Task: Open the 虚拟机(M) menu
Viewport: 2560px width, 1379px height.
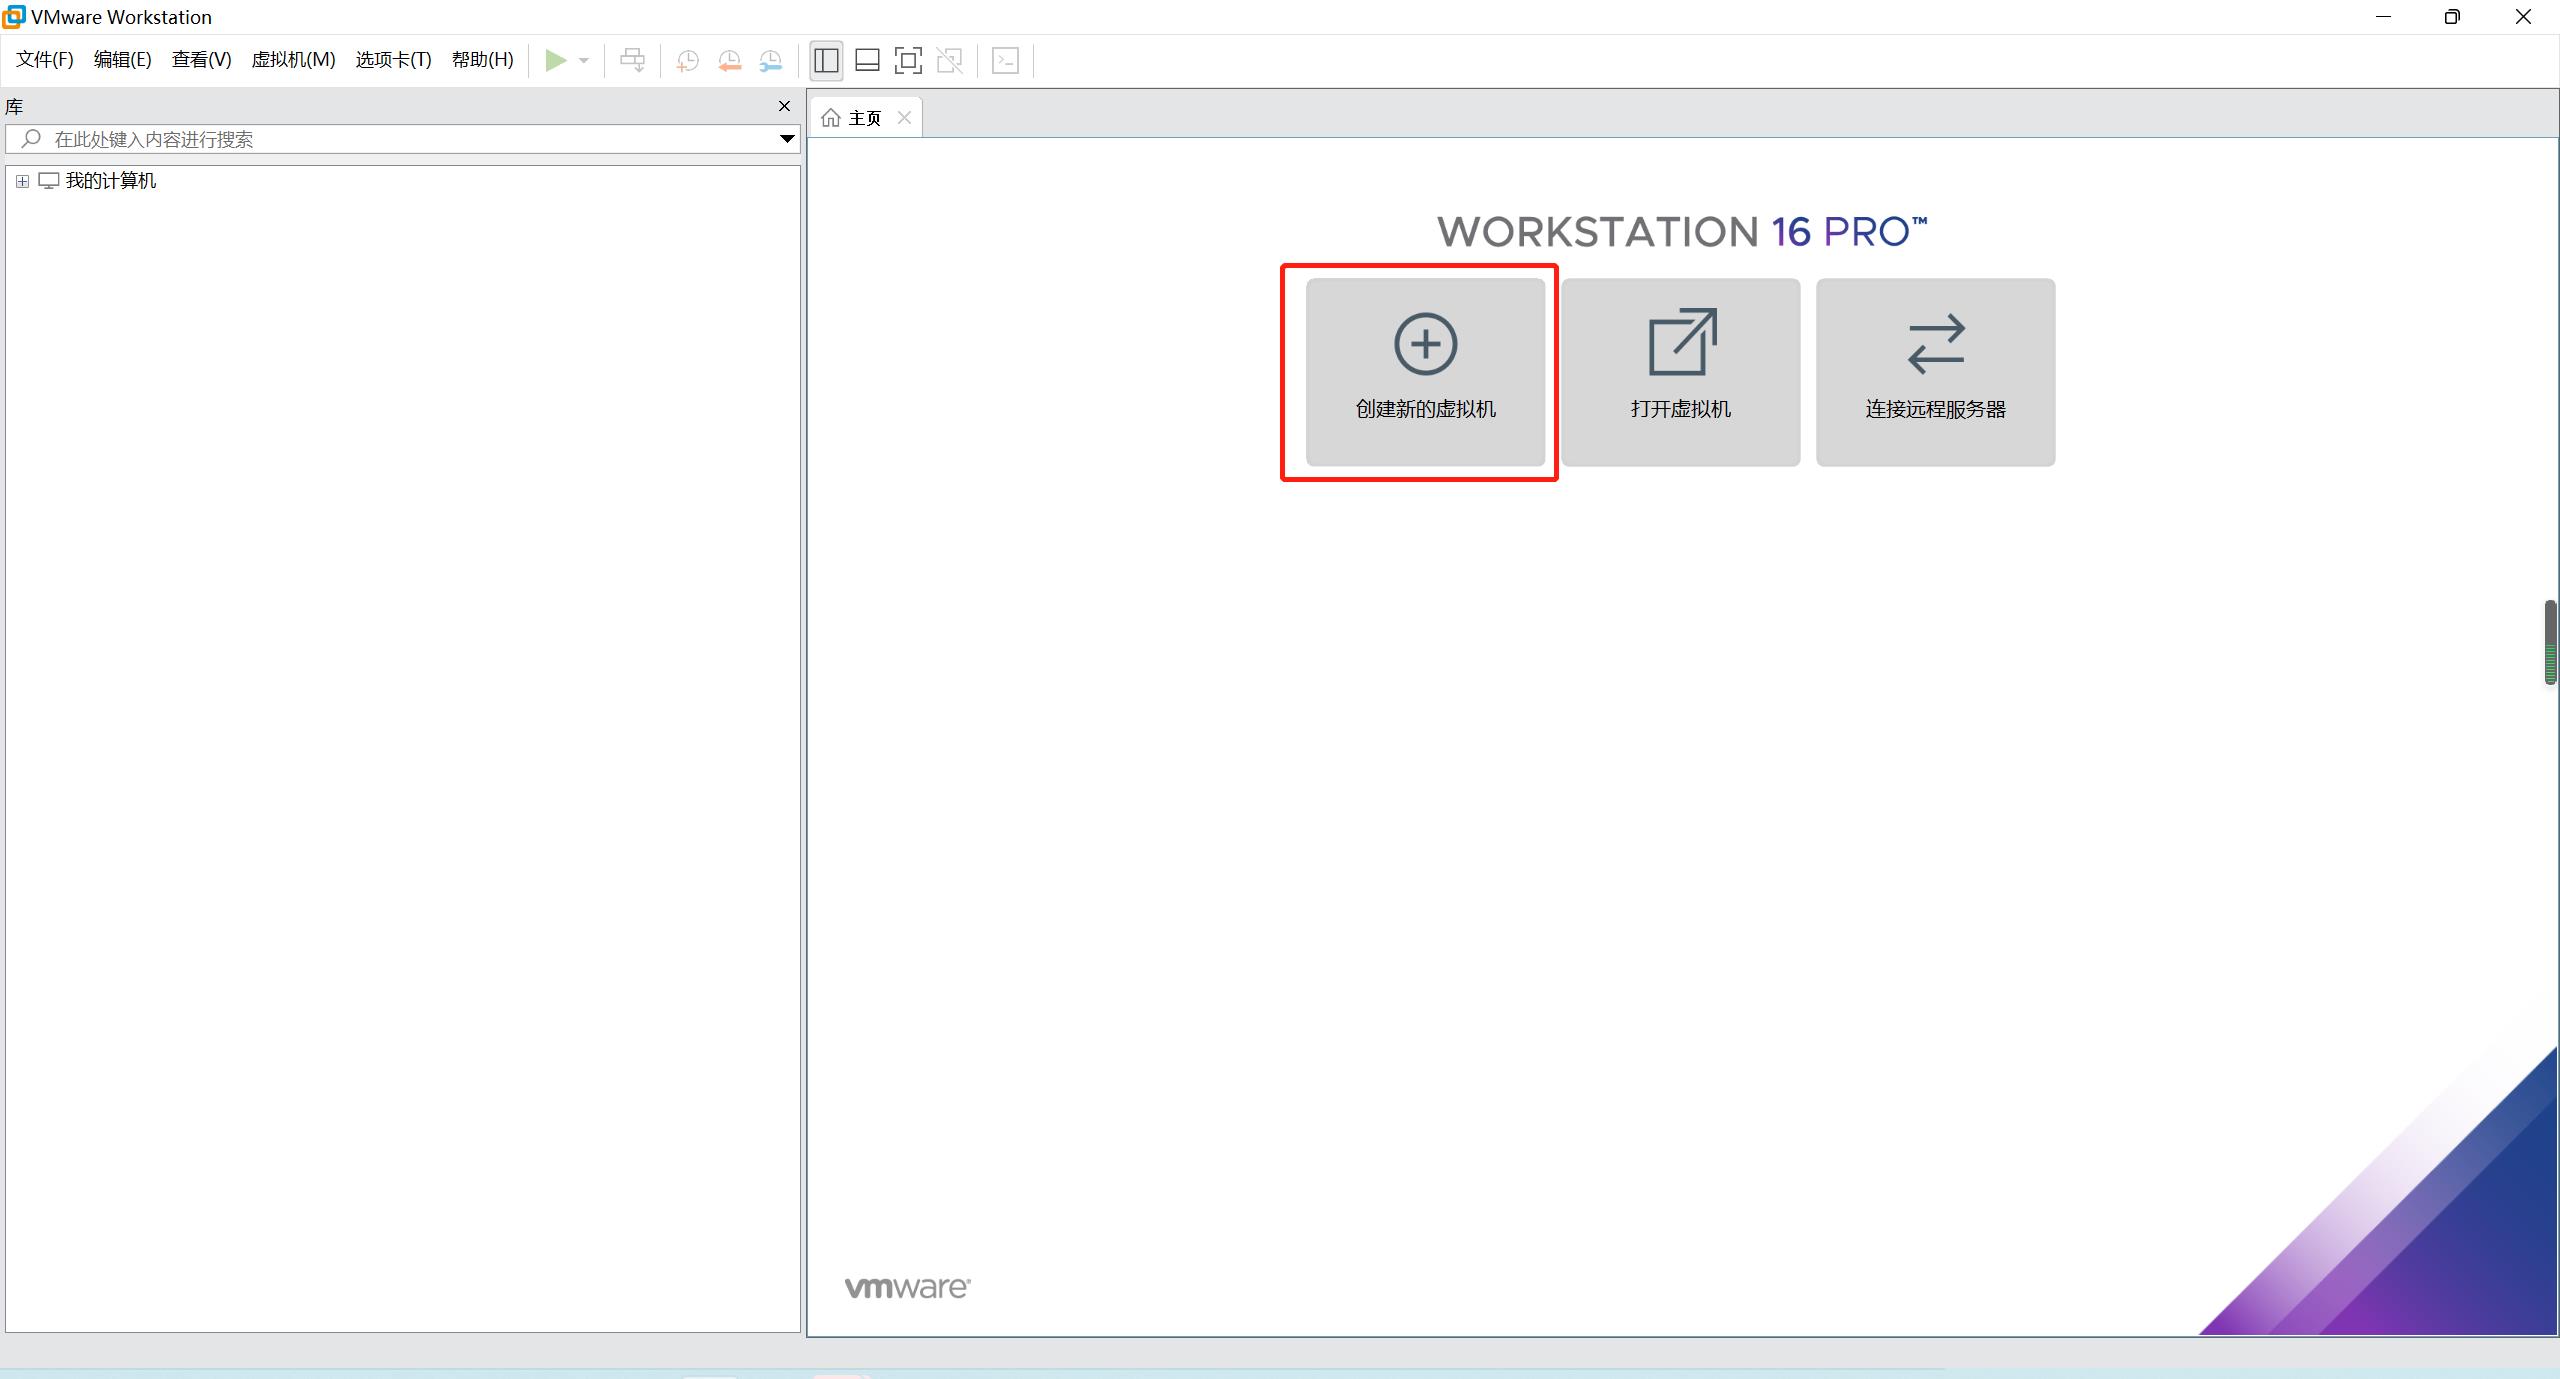Action: pos(293,60)
